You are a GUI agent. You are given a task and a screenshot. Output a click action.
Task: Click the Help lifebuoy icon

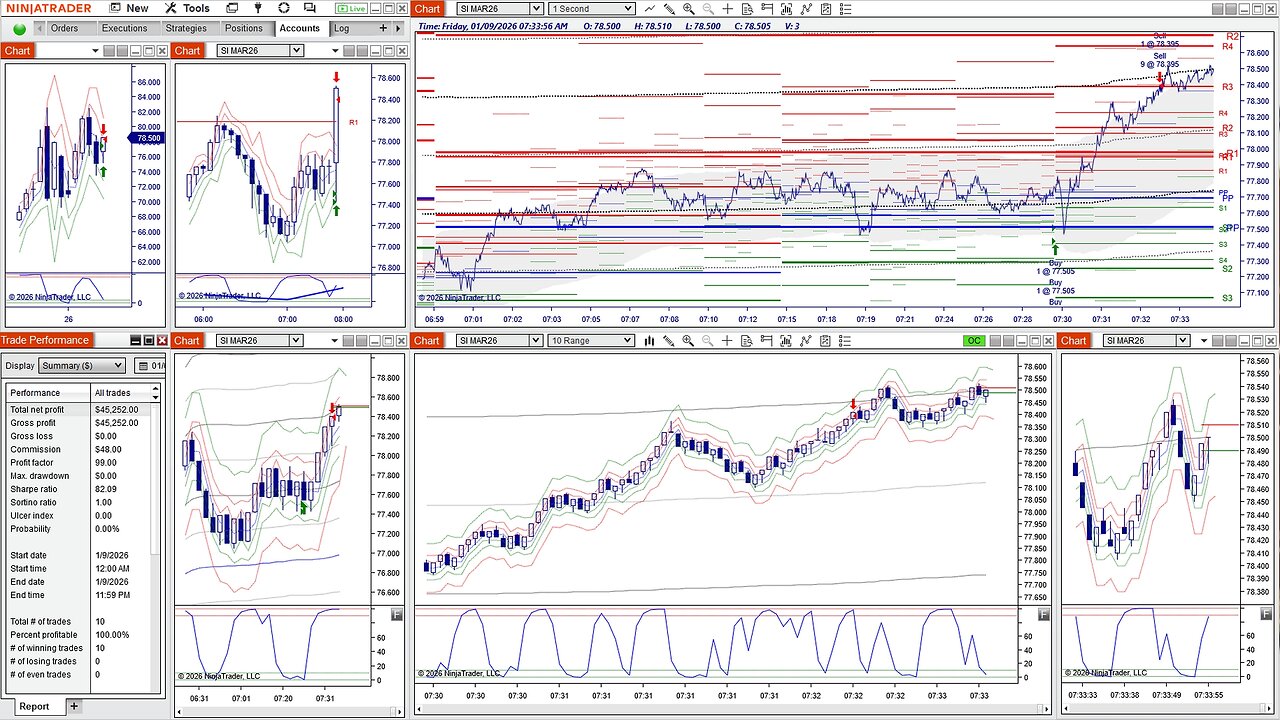[x=284, y=8]
